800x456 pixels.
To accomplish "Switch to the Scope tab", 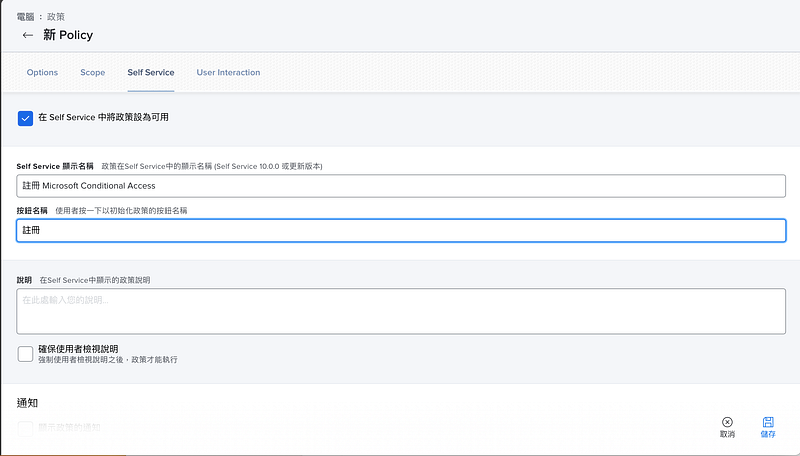I will 92,73.
